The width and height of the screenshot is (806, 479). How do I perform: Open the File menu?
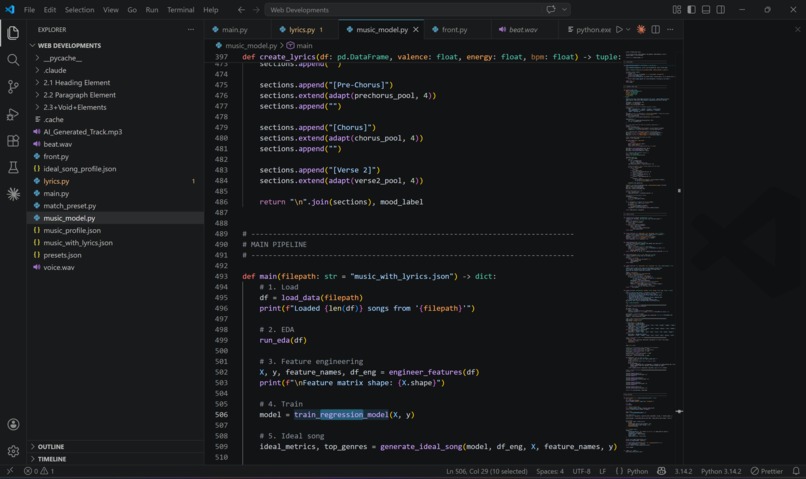(29, 10)
